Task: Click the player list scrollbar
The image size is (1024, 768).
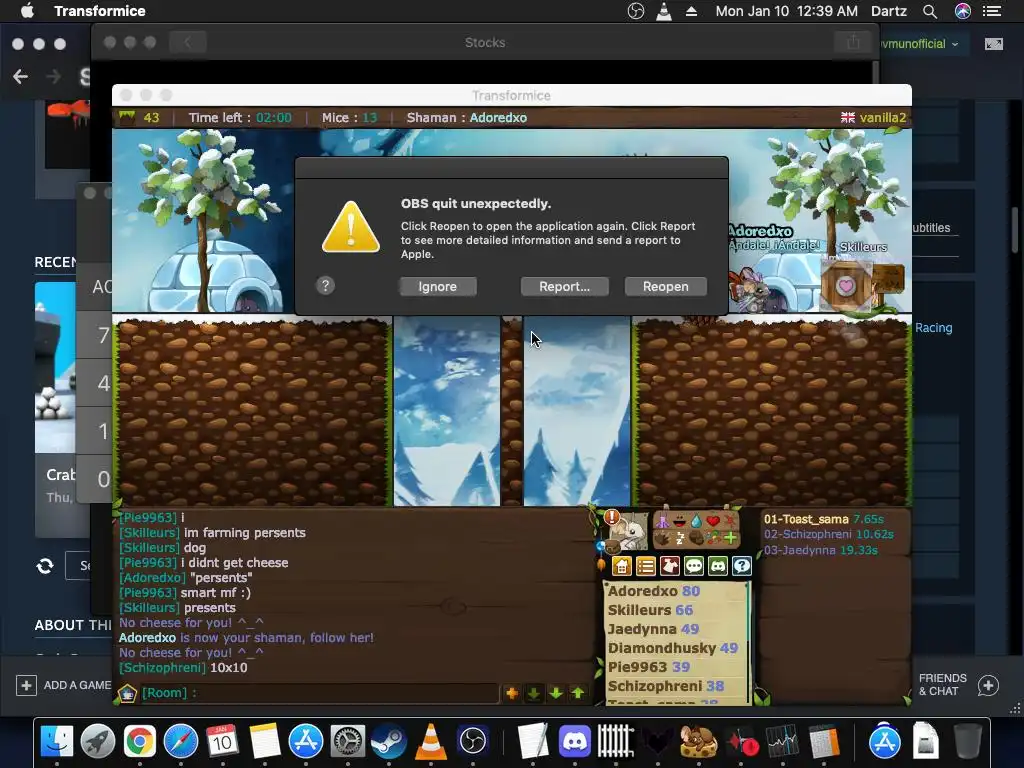Action: (x=749, y=643)
